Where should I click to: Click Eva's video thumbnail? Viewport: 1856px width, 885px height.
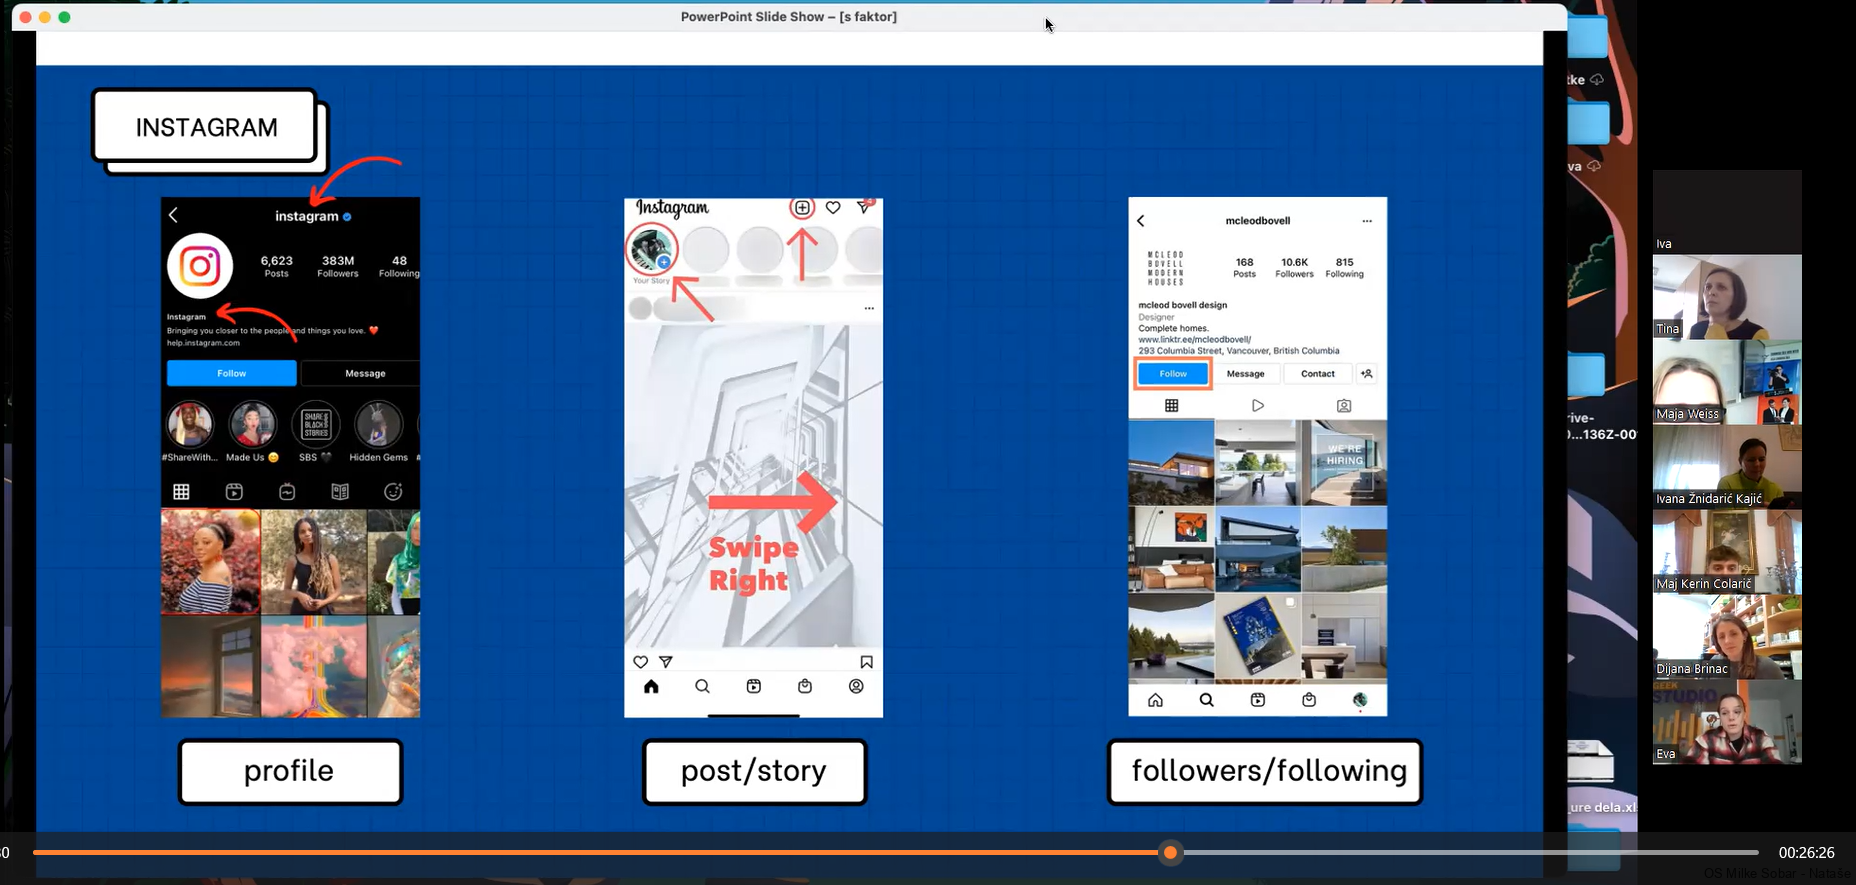(x=1727, y=722)
